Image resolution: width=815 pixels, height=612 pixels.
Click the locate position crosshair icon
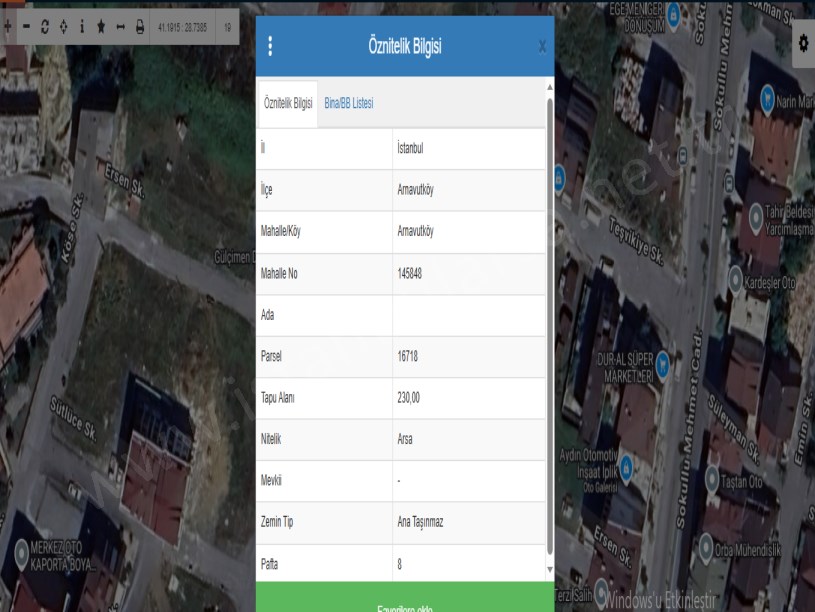click(63, 26)
